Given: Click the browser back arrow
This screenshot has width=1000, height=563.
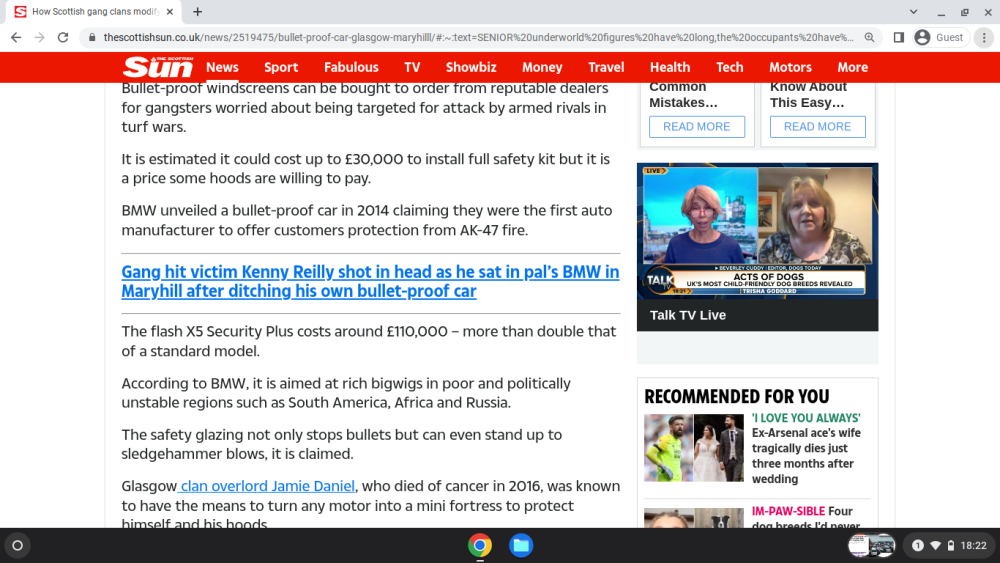Looking at the screenshot, I should pos(16,38).
